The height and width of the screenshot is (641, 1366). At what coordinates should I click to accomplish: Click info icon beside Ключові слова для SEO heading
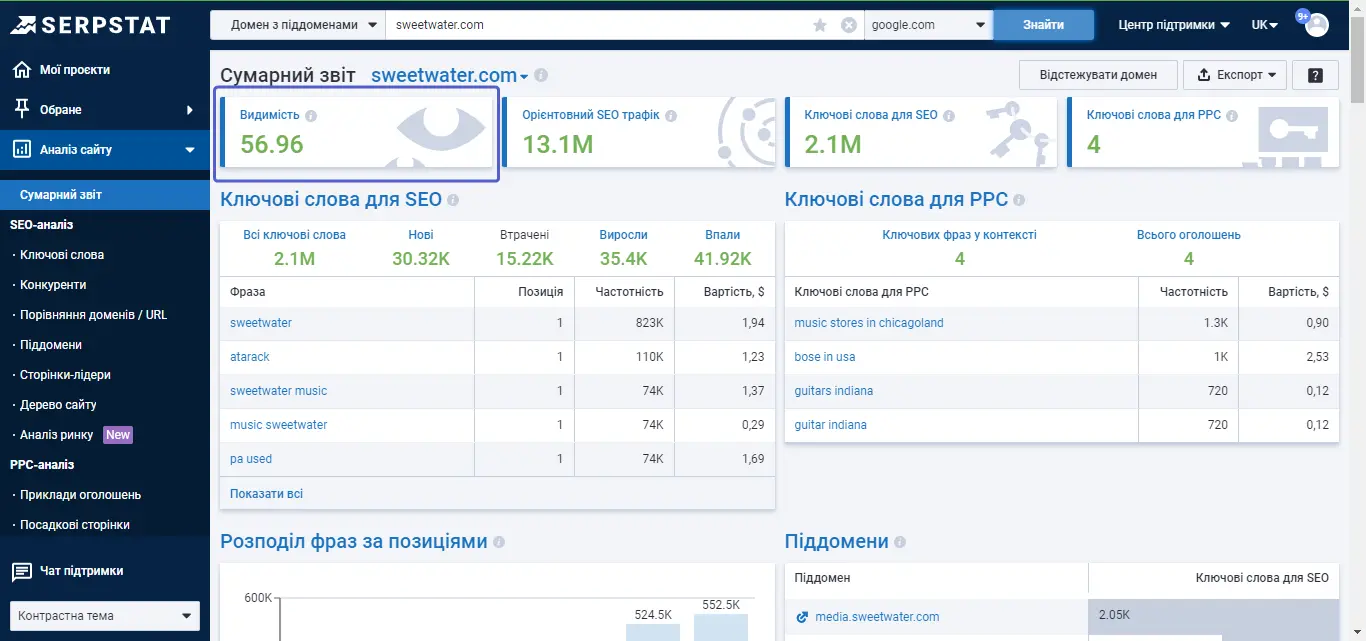tap(453, 200)
